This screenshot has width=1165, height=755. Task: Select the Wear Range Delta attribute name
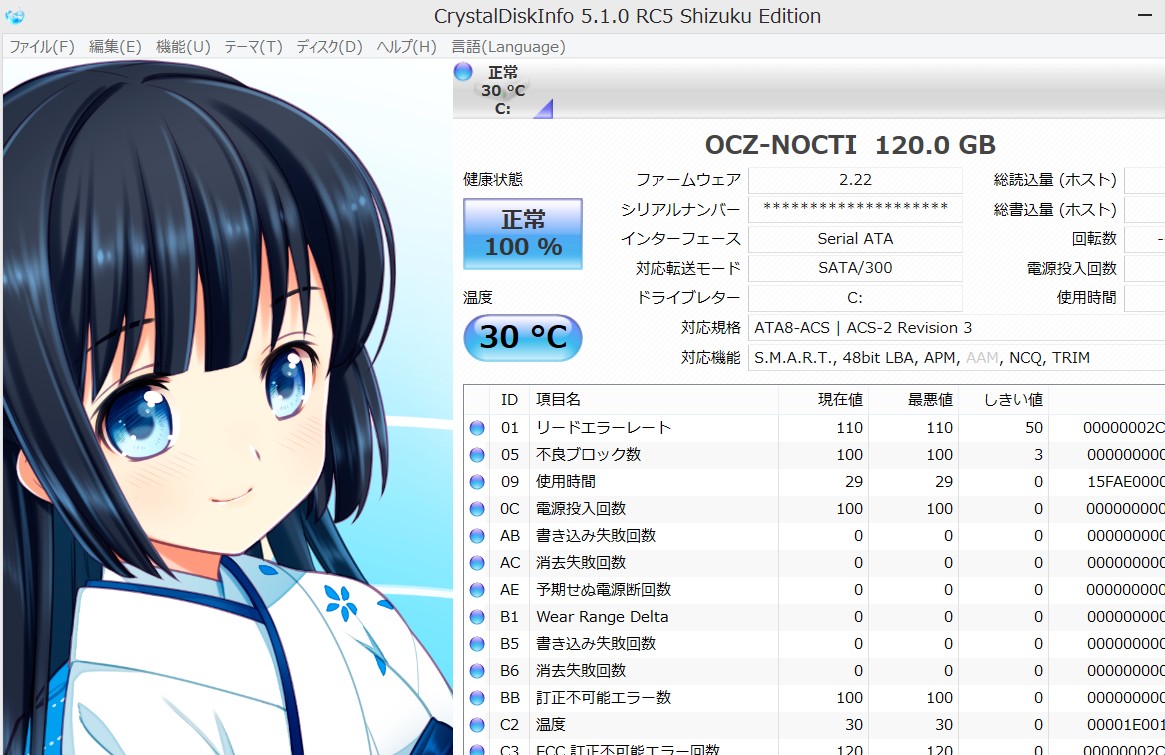coord(602,617)
